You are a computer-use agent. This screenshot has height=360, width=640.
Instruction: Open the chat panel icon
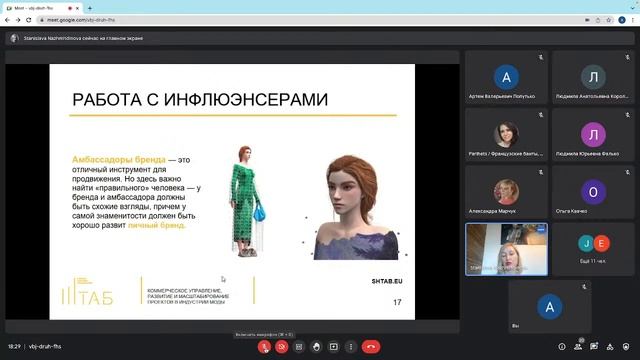594,347
